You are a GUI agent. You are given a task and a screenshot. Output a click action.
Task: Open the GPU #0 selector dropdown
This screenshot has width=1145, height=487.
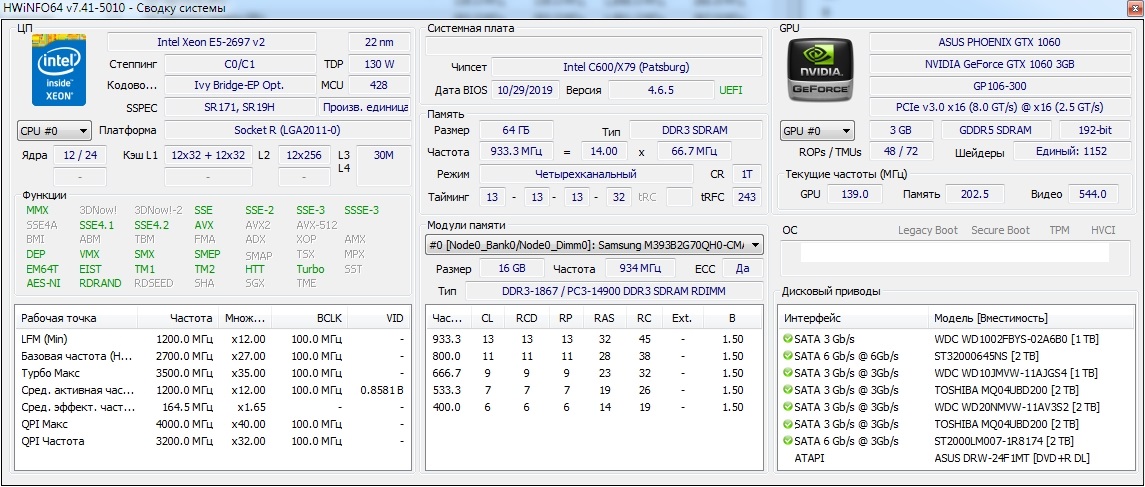pyautogui.click(x=817, y=131)
